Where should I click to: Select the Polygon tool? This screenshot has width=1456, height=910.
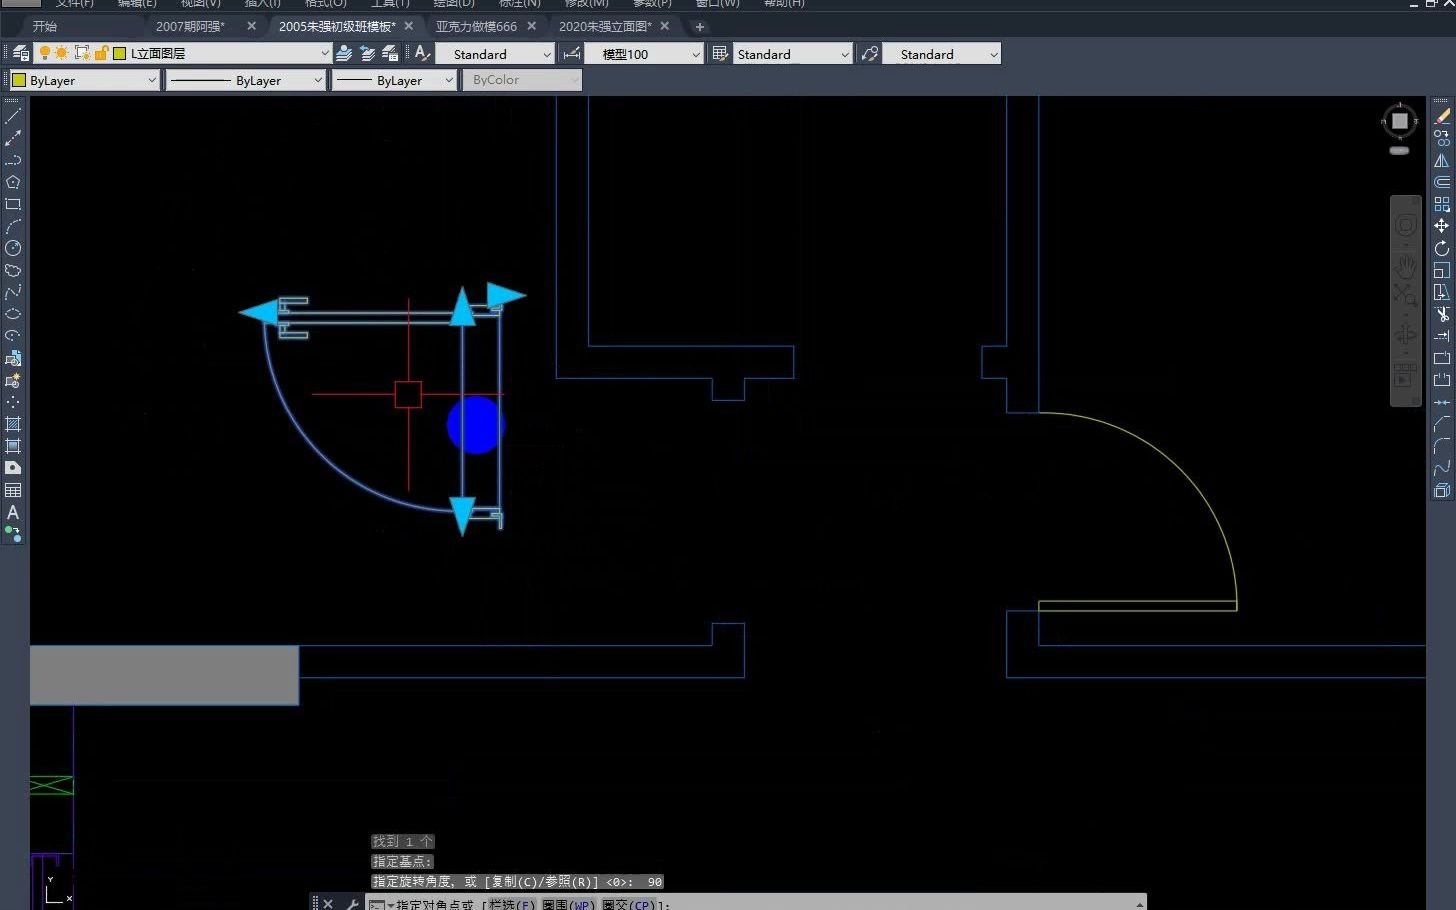click(x=13, y=182)
